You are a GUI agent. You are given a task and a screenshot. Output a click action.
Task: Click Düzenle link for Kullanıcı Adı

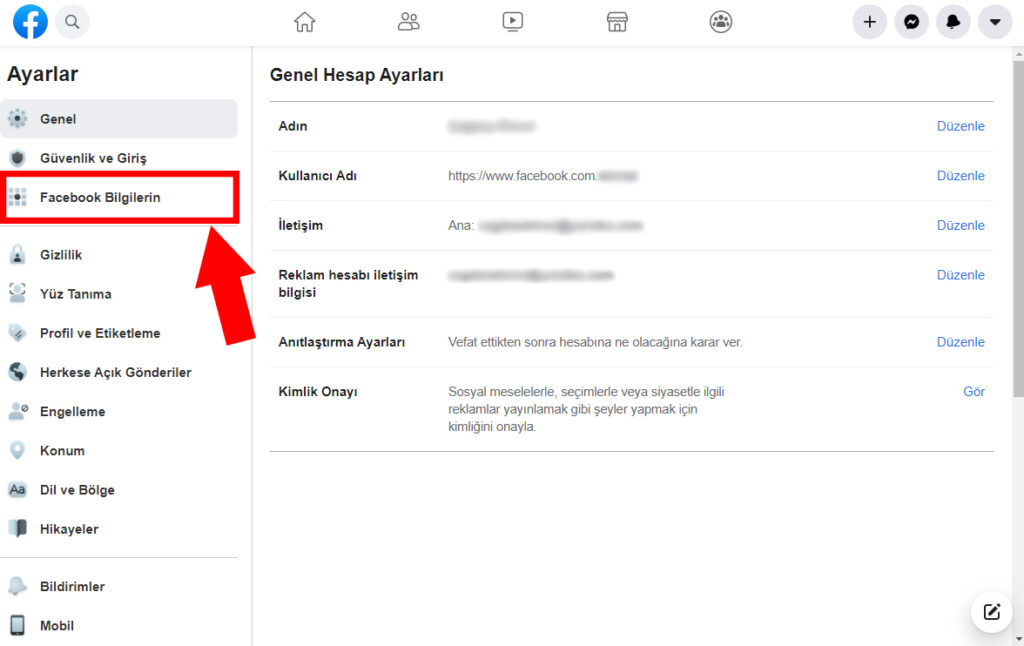click(x=960, y=176)
